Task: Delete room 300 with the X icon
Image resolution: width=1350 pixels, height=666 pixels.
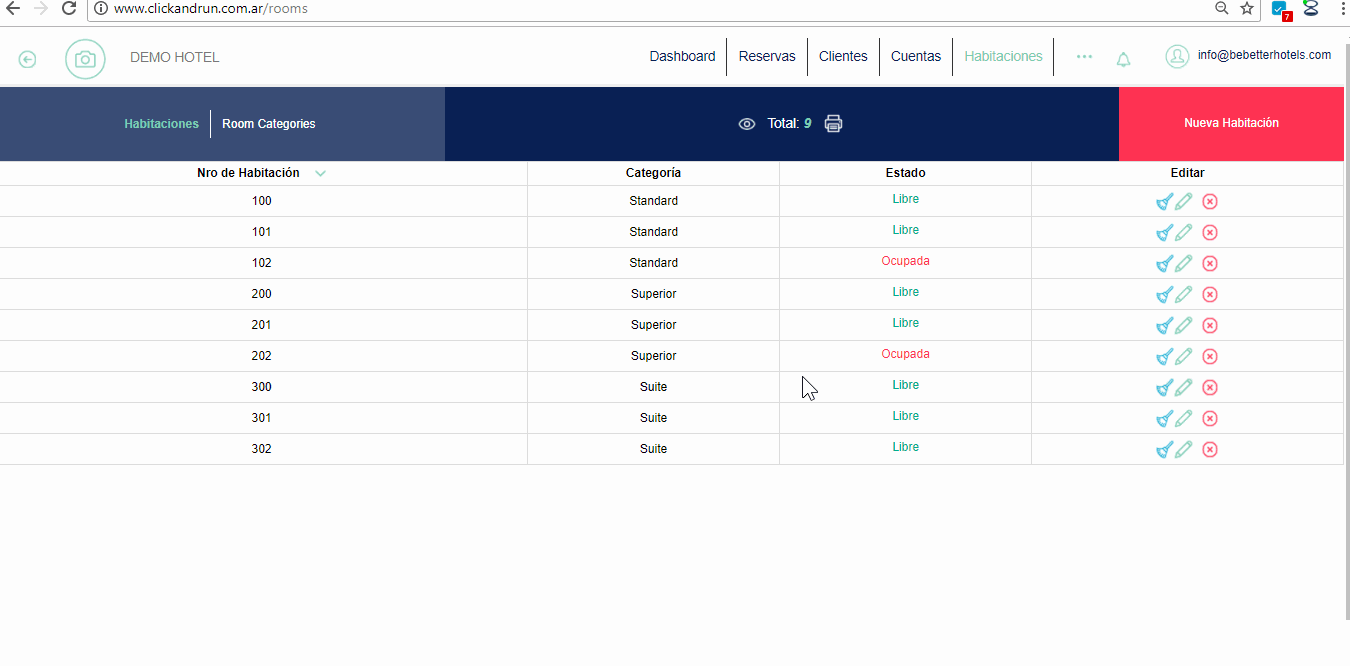Action: tap(1210, 388)
